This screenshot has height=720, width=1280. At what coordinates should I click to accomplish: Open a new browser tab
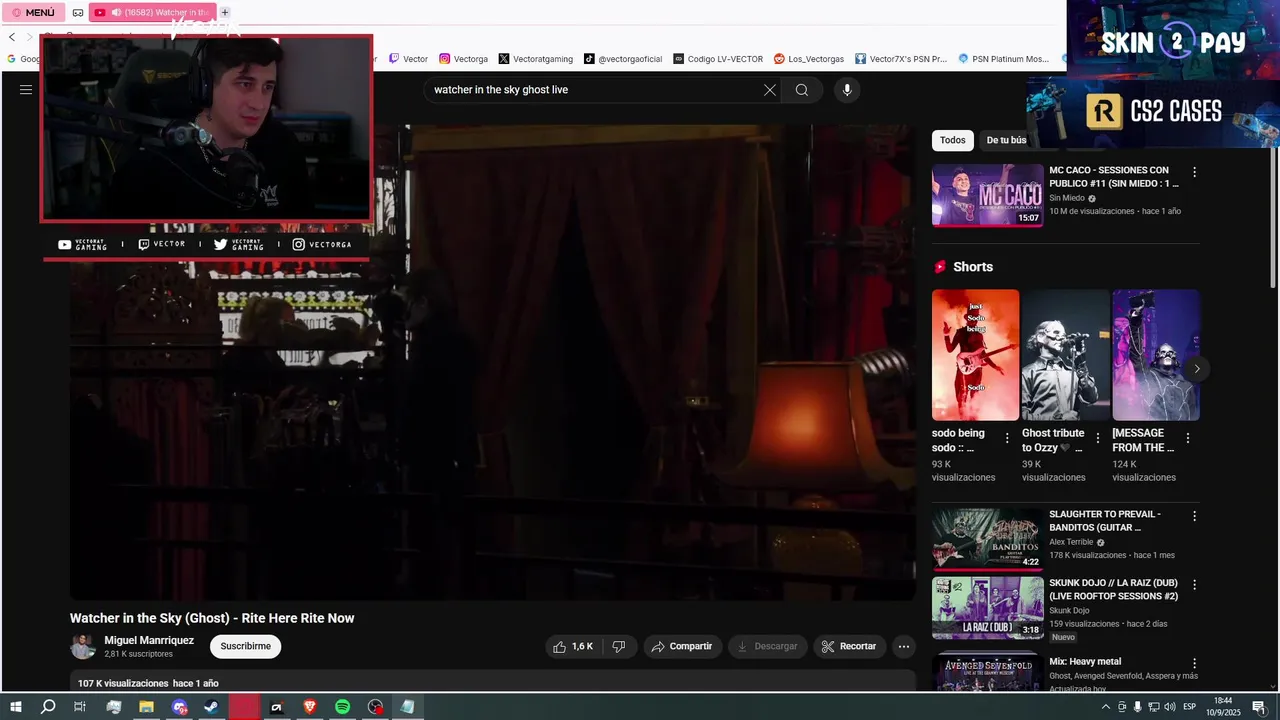click(x=225, y=12)
